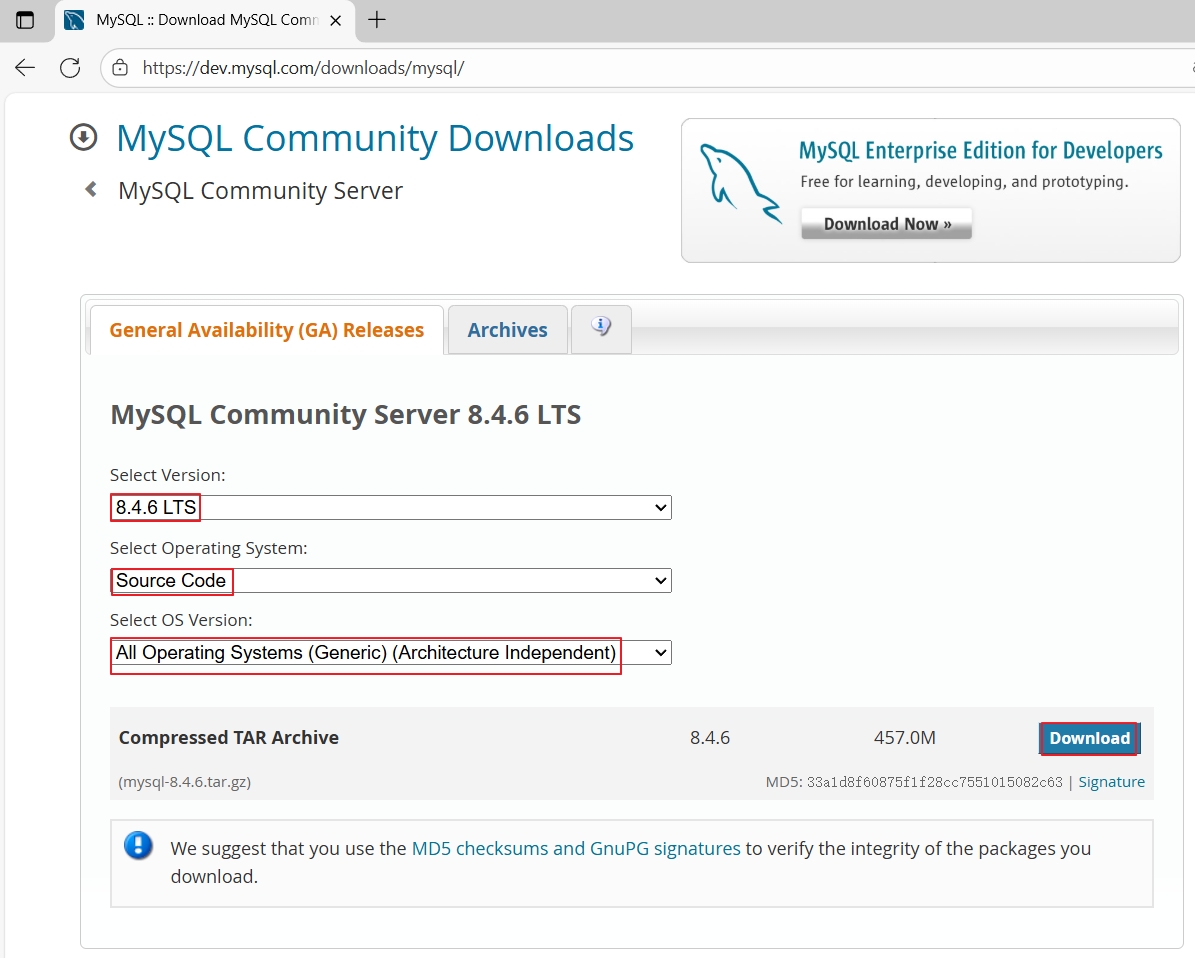Download the Compressed TAR Archive
Image resolution: width=1195 pixels, height=958 pixels.
1089,738
